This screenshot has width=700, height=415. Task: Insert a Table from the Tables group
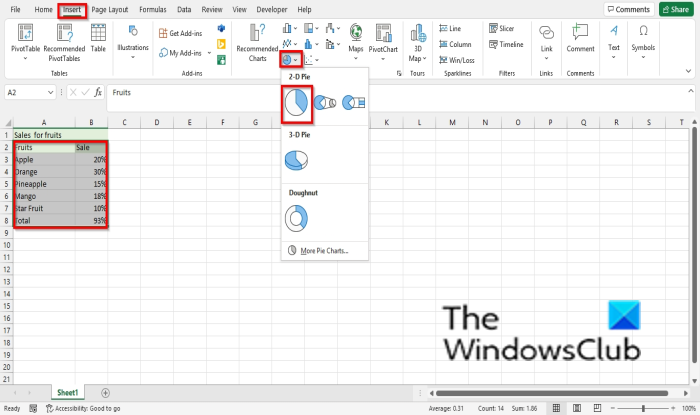pos(98,38)
